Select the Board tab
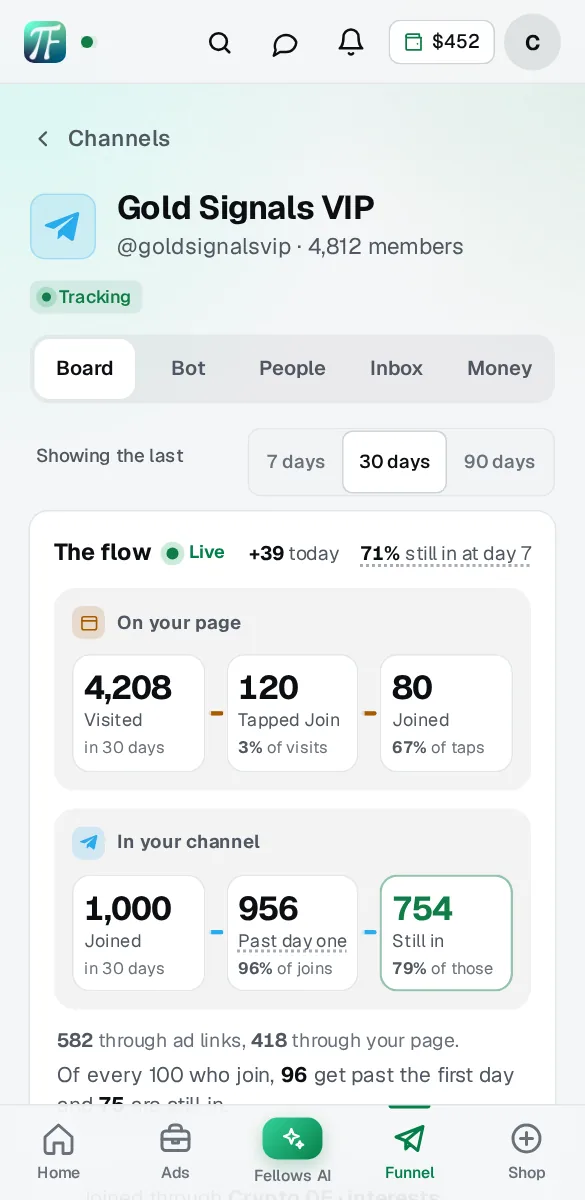The width and height of the screenshot is (585, 1200). [x=85, y=368]
